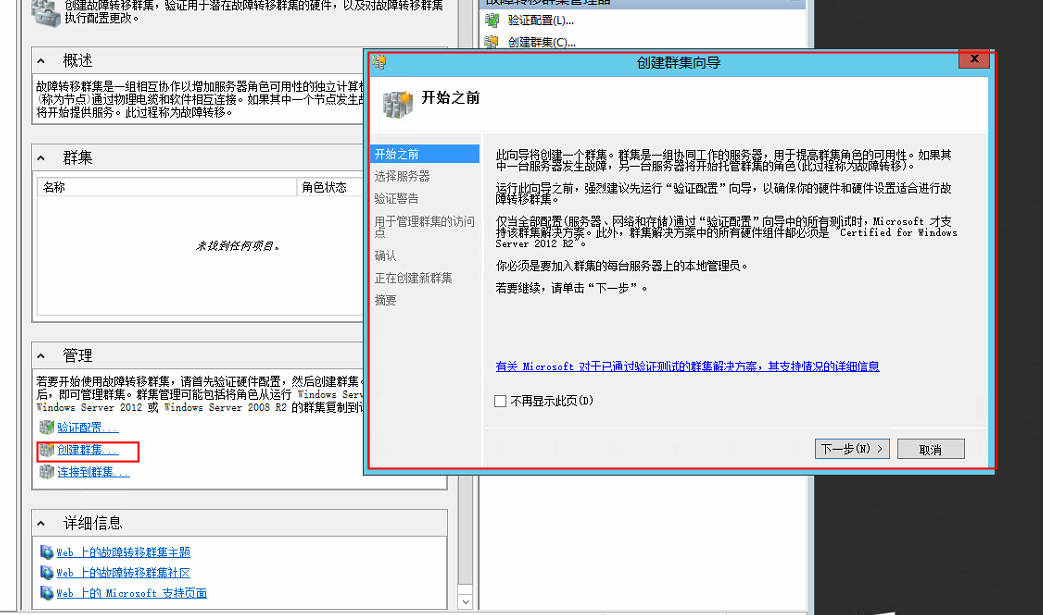Screen dimensions: 1043x615
Task: Click the icon beside Web 上的故障转移群集社区
Action: click(46, 572)
